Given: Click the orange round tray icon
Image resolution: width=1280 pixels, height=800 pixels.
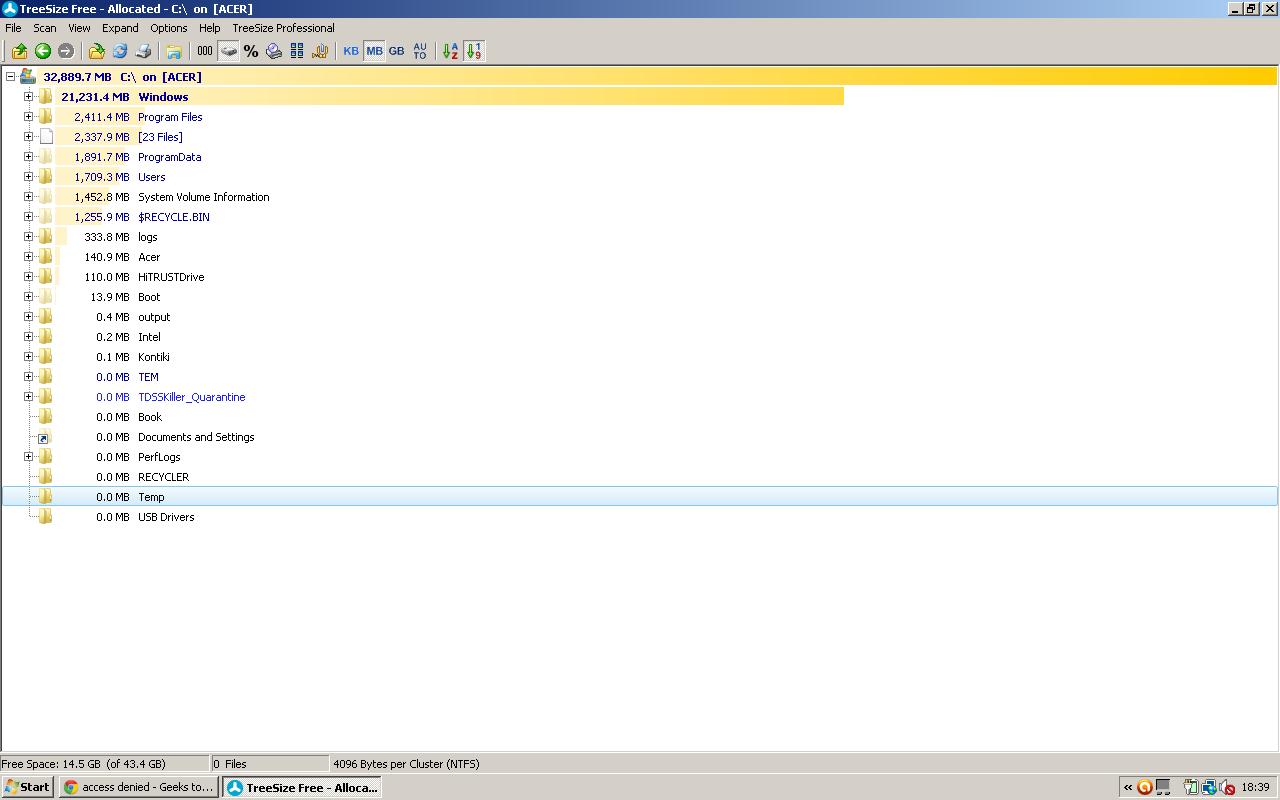Looking at the screenshot, I should click(x=1146, y=787).
